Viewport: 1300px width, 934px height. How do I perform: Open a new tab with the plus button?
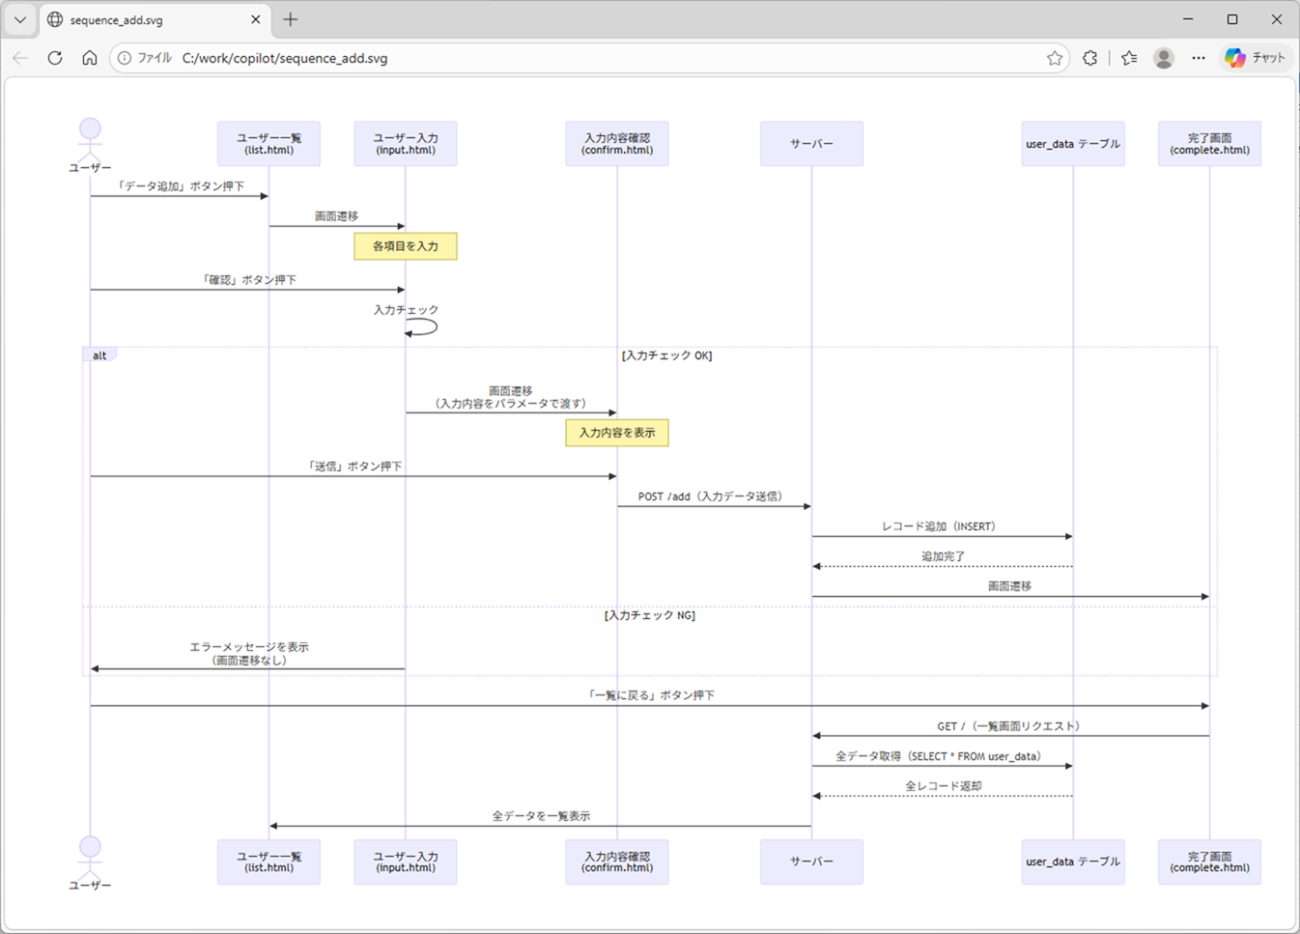point(290,19)
